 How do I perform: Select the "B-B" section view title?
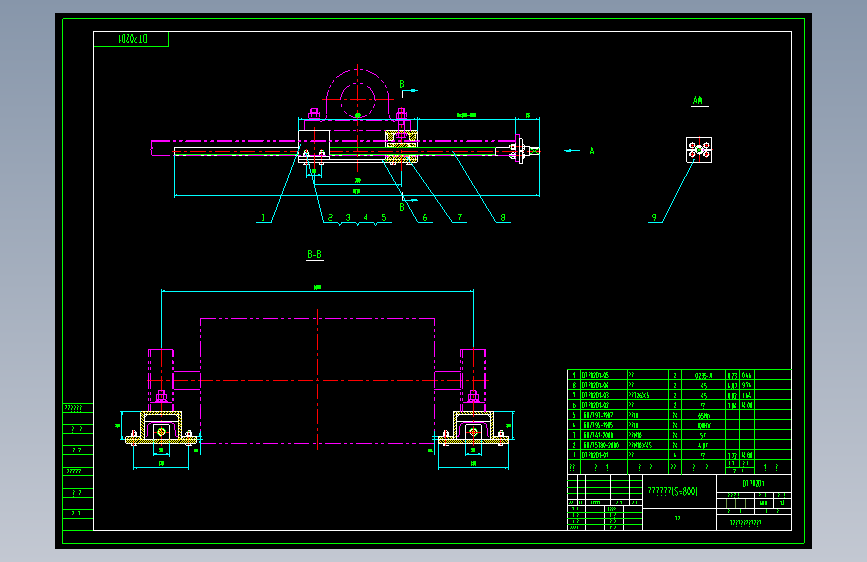315,254
